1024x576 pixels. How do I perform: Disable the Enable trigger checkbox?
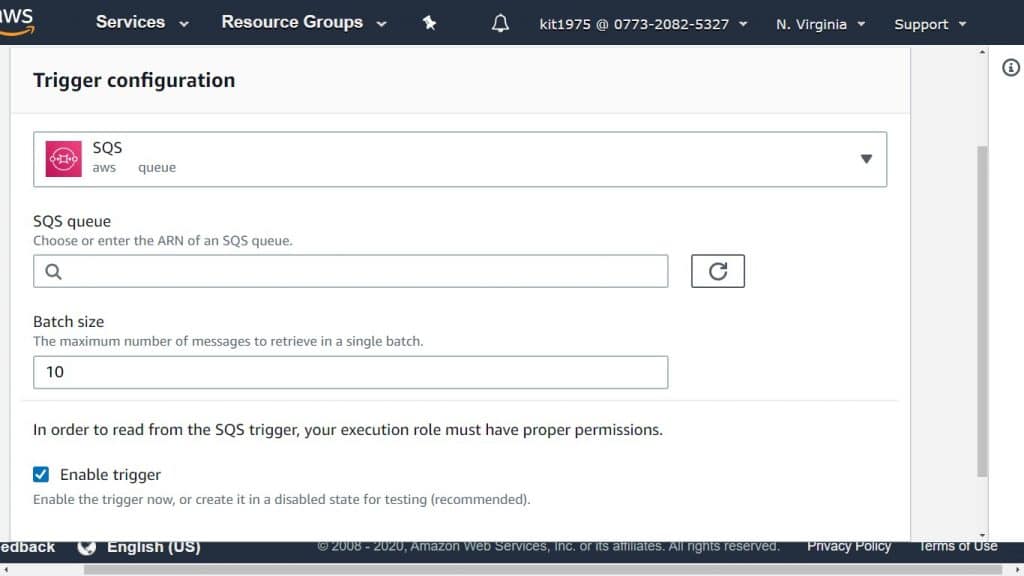coord(41,474)
